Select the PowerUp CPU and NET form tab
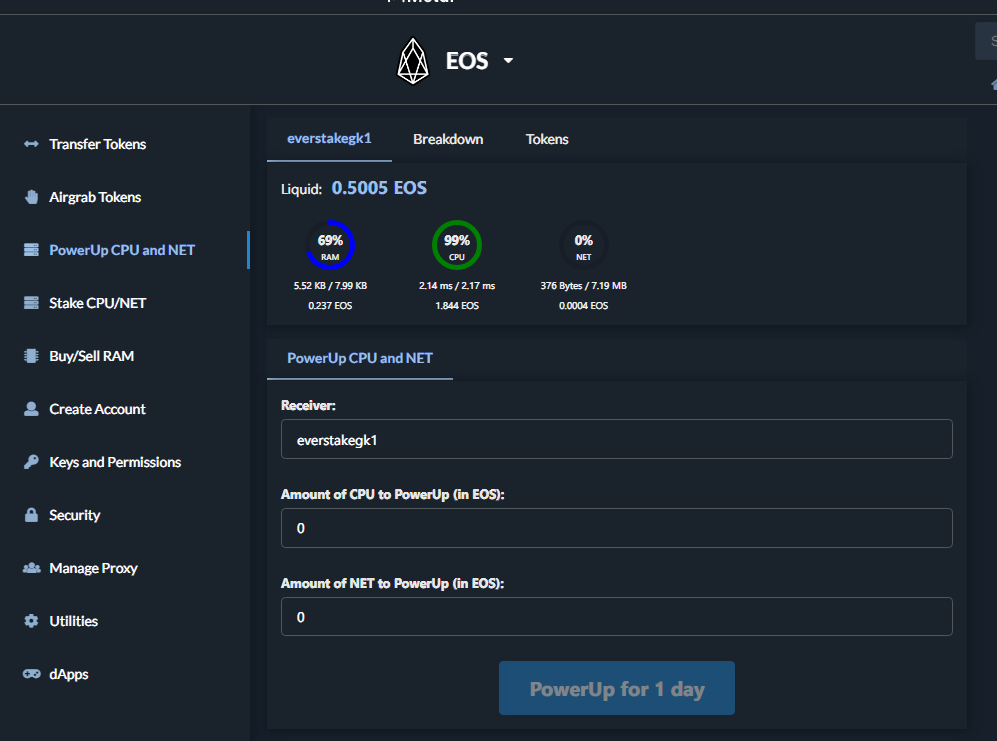Image resolution: width=997 pixels, height=741 pixels. tap(359, 358)
